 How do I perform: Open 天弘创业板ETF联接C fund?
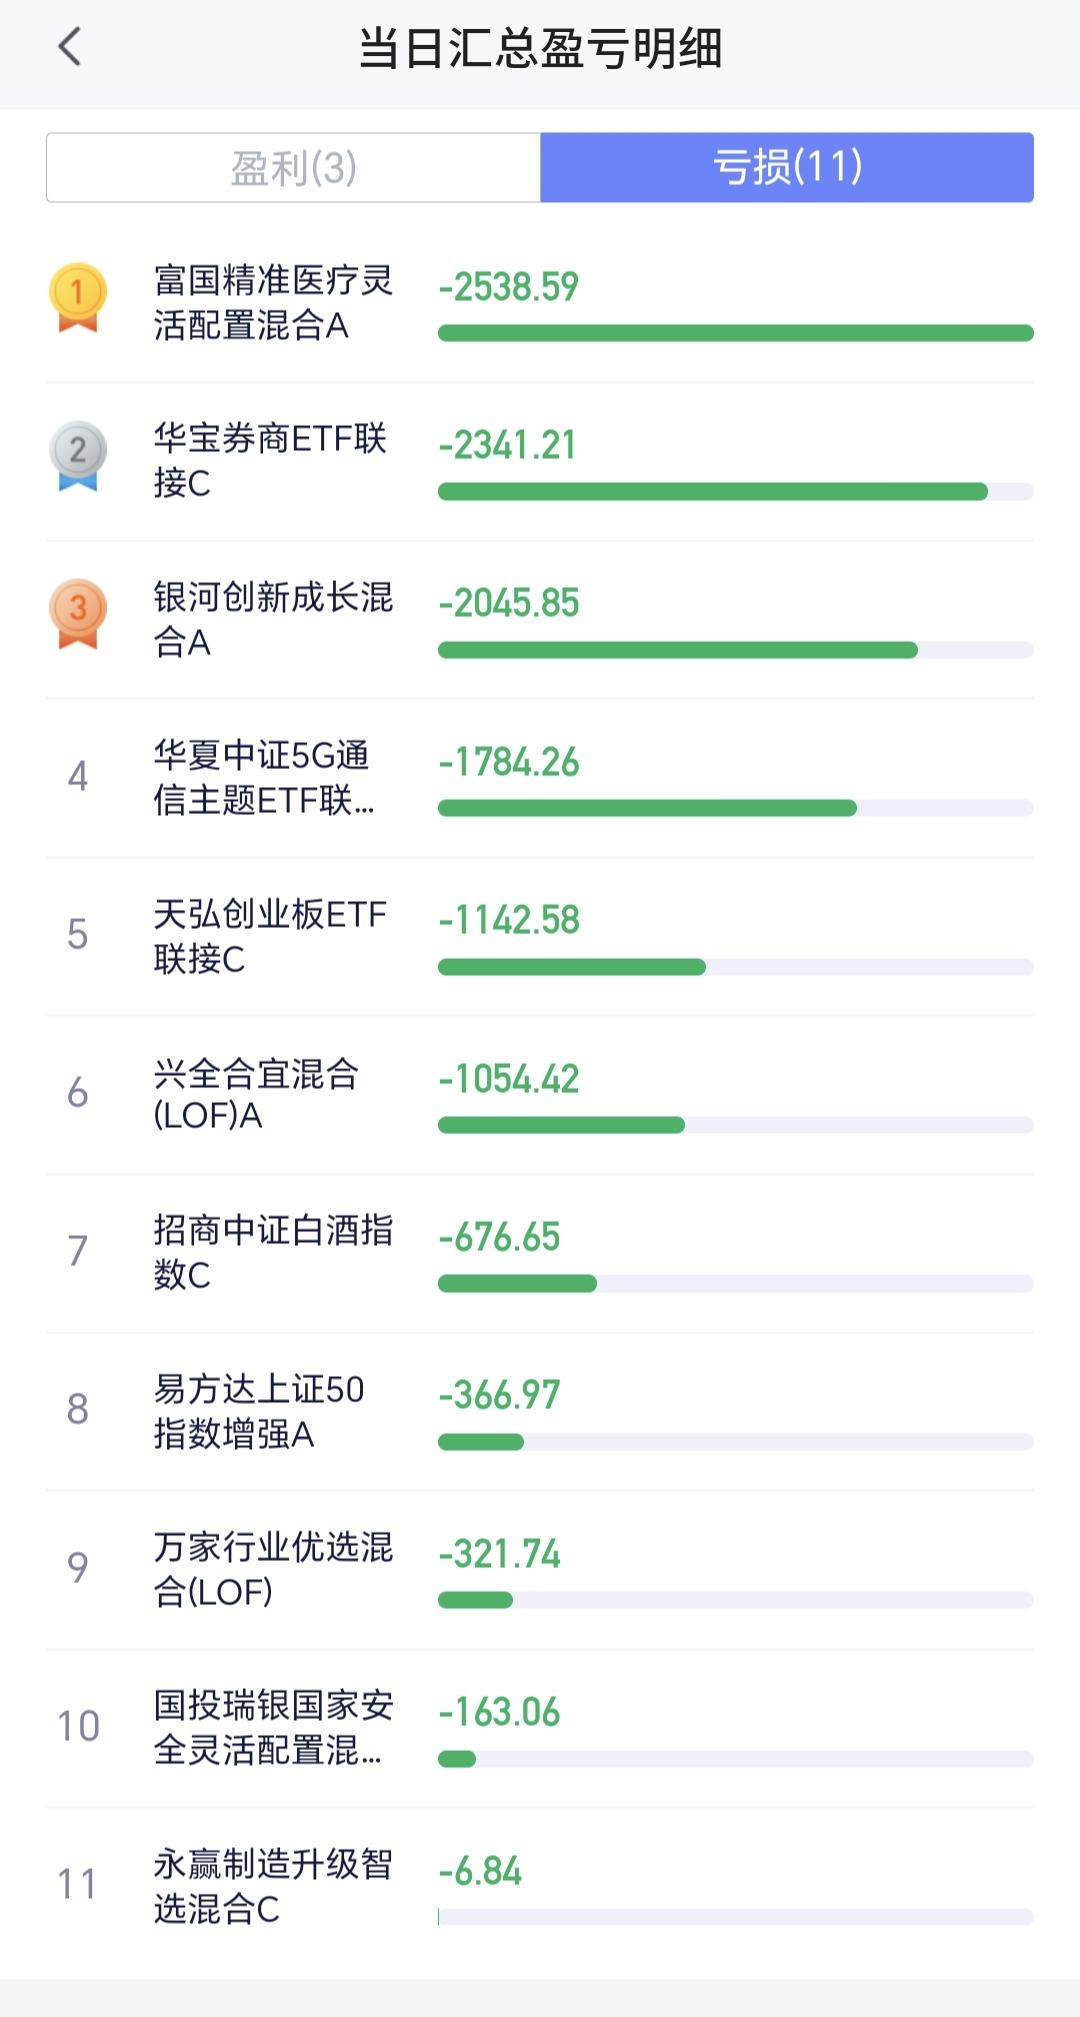pos(270,936)
